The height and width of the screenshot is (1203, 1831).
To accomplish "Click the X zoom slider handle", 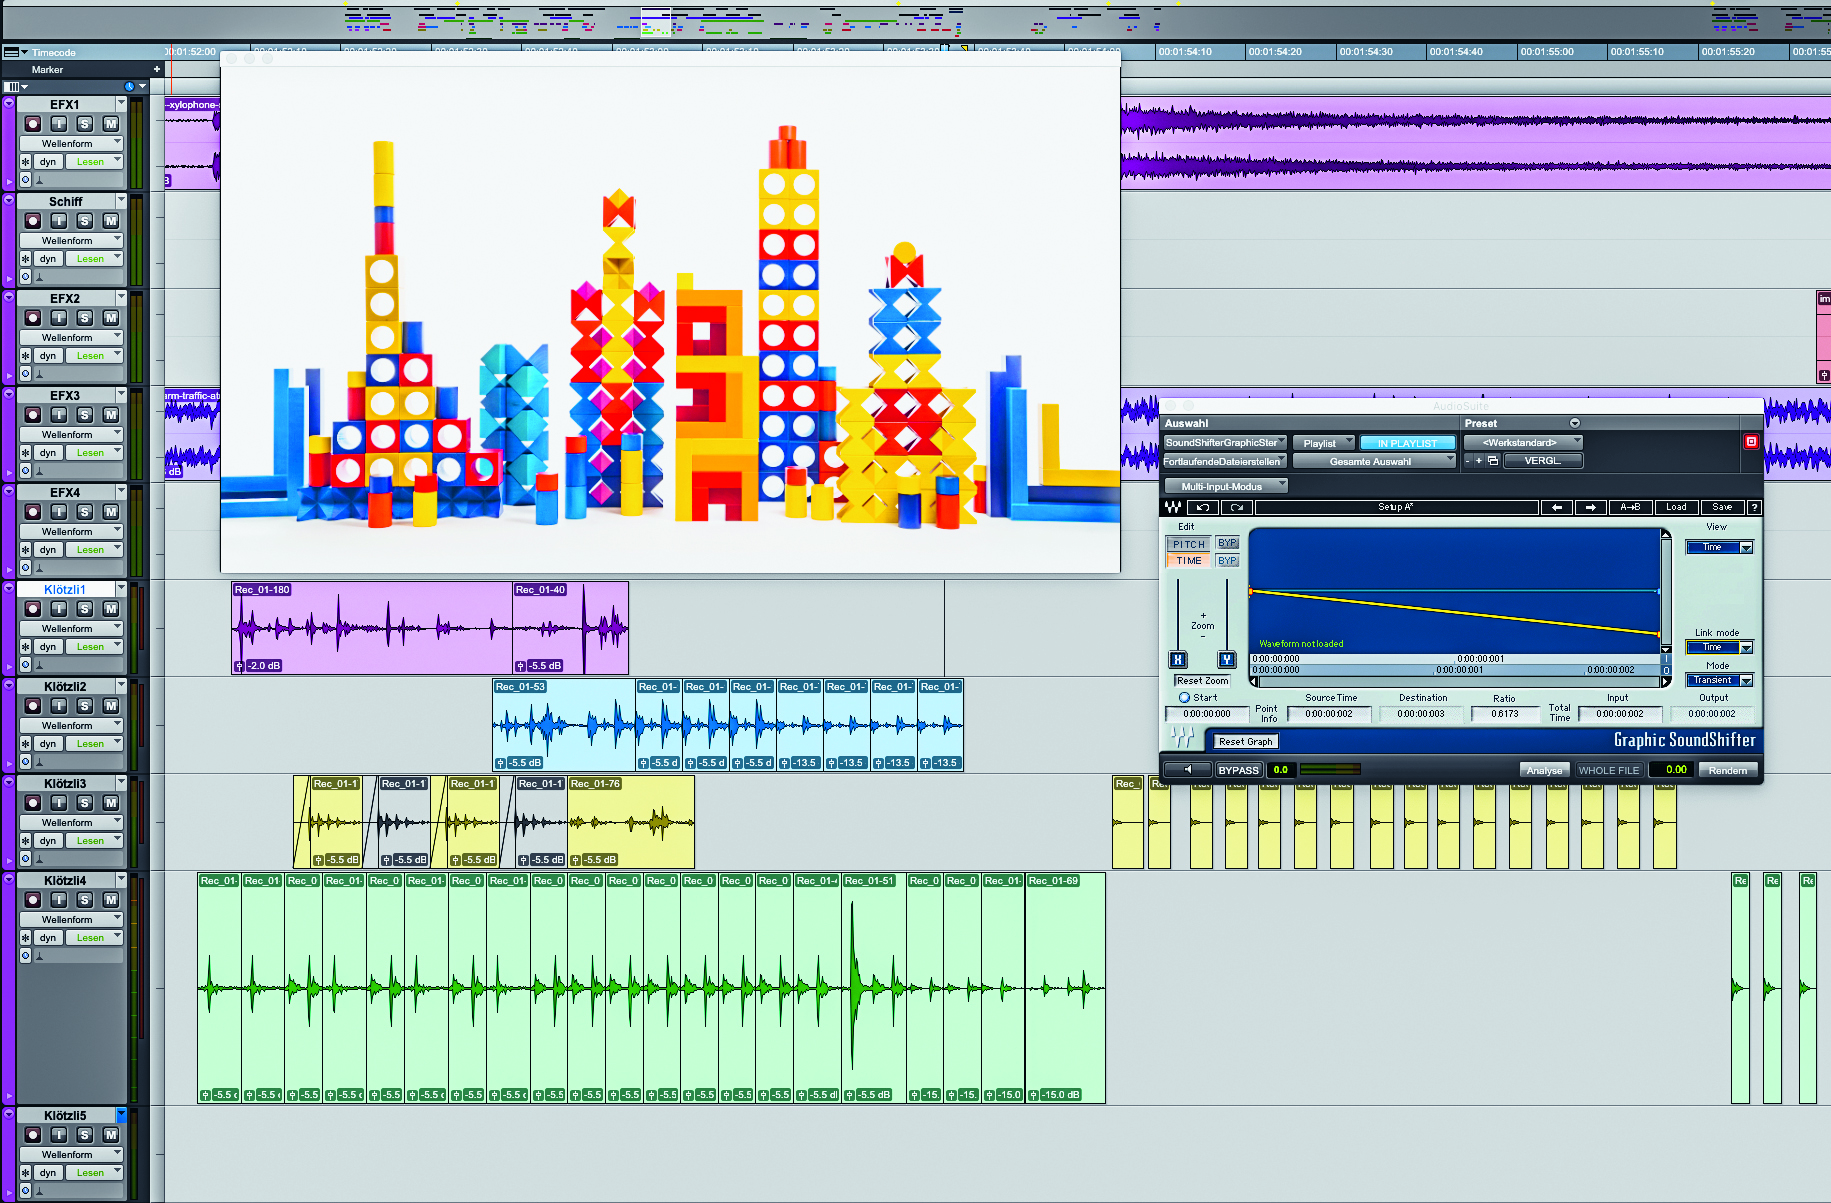I will click(x=1178, y=660).
